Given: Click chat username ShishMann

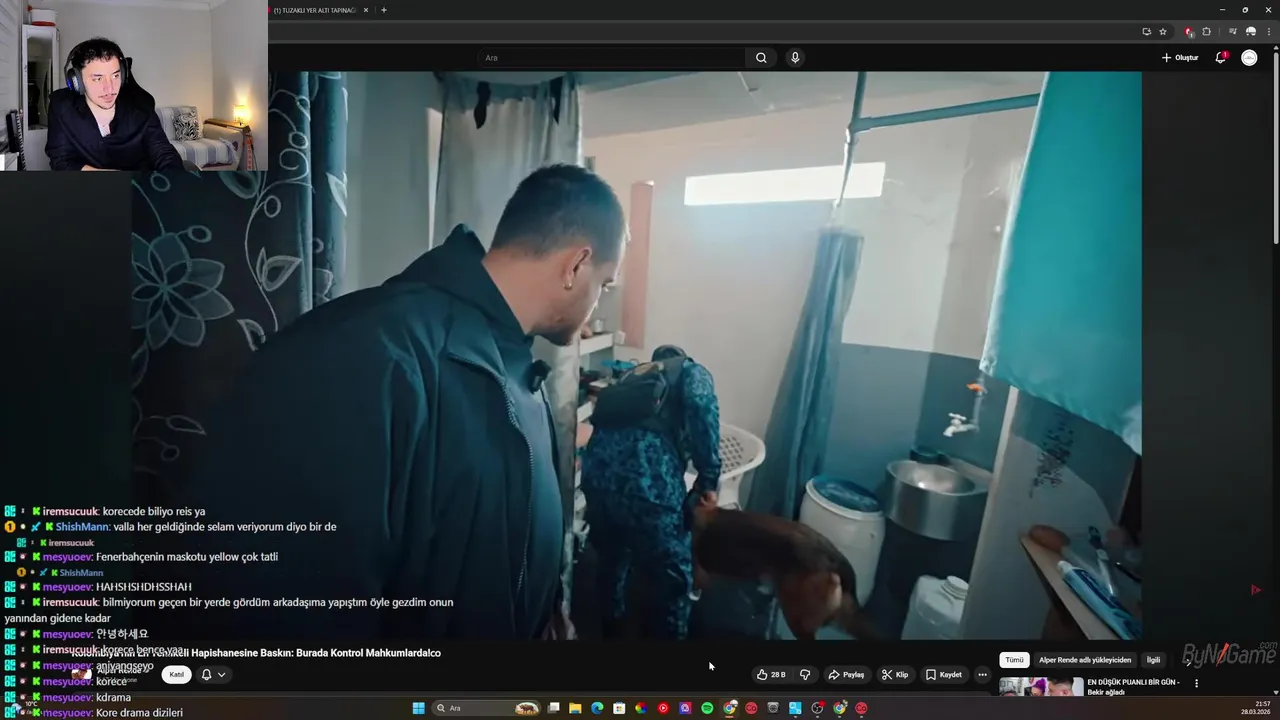Looking at the screenshot, I should click(82, 527).
